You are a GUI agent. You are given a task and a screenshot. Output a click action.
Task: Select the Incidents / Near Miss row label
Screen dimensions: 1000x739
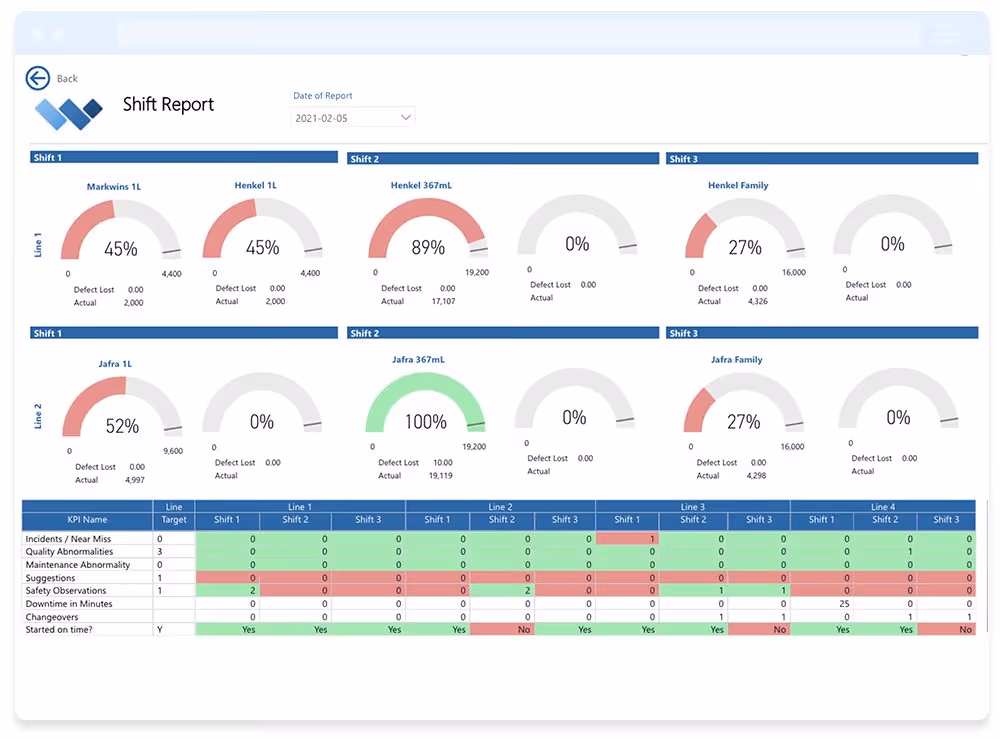pos(68,539)
